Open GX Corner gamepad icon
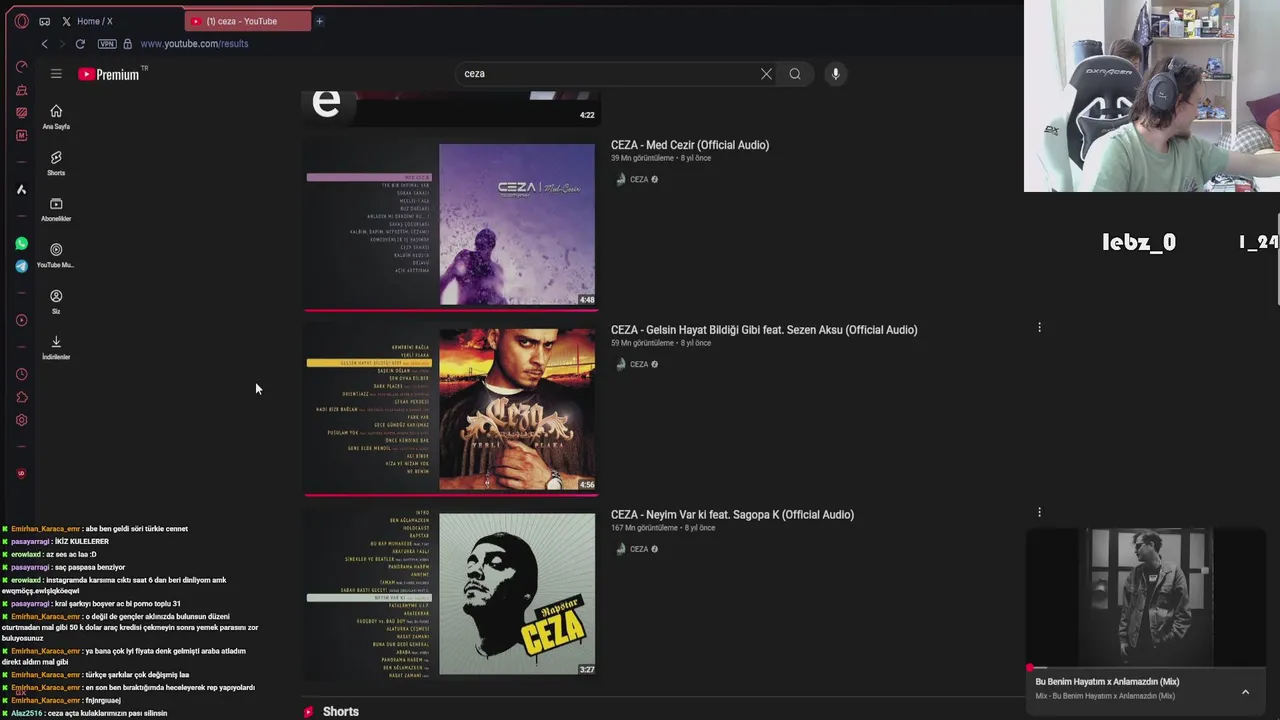This screenshot has height=720, width=1280. 45,21
